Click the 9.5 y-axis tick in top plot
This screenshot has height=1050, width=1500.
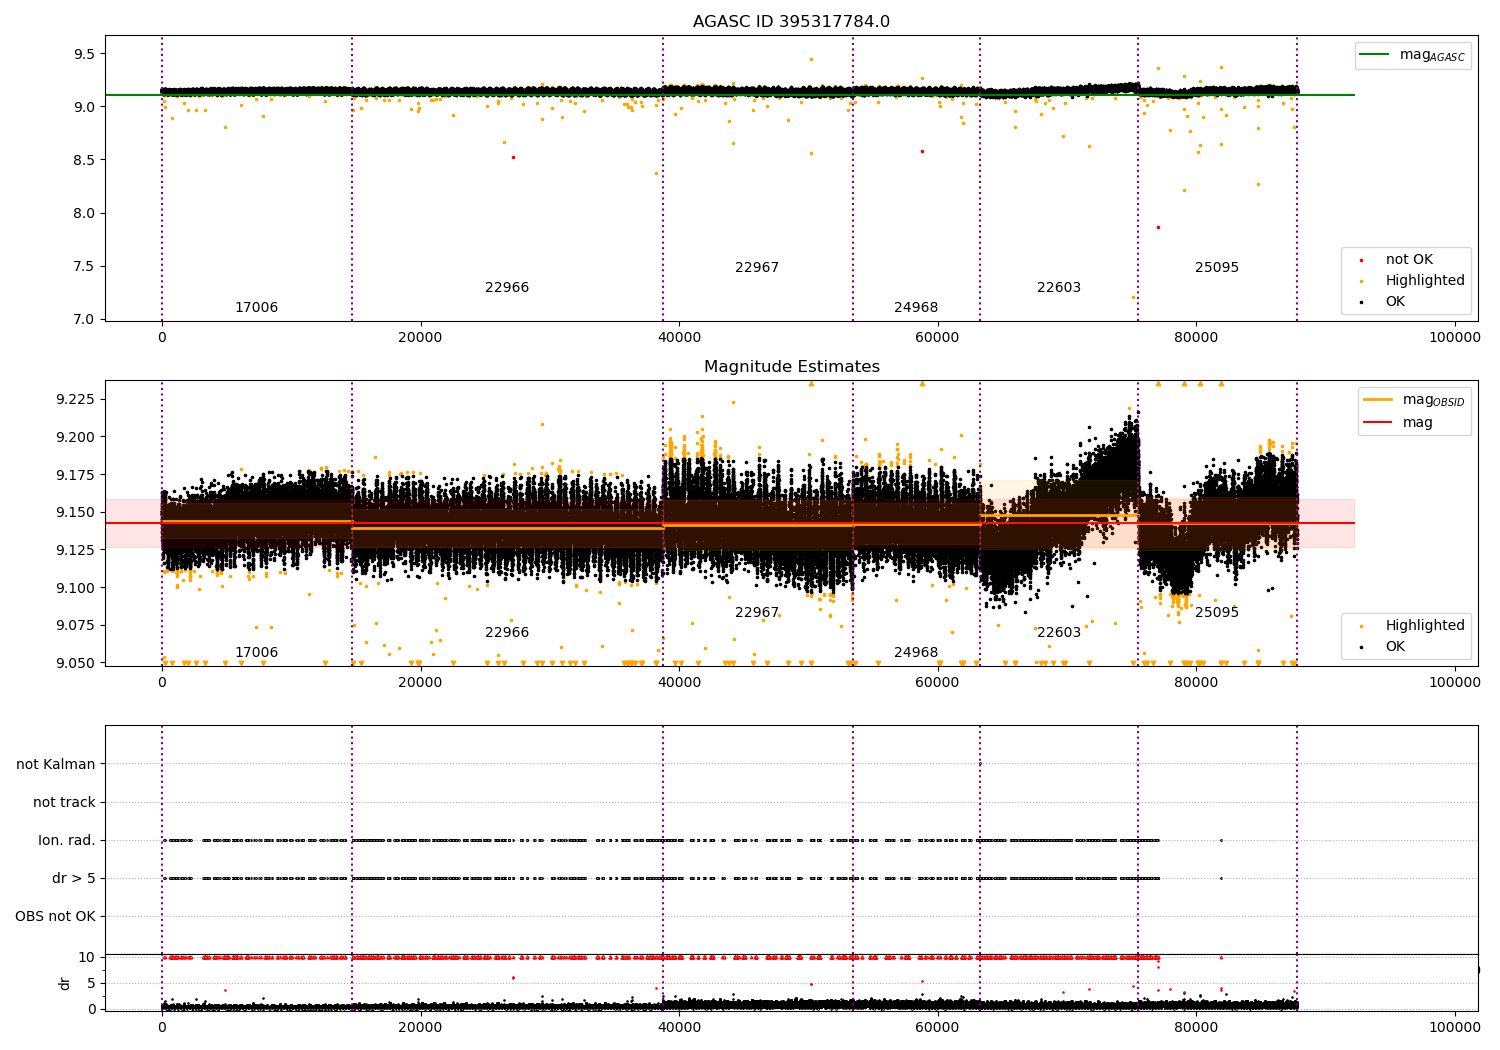tap(85, 54)
